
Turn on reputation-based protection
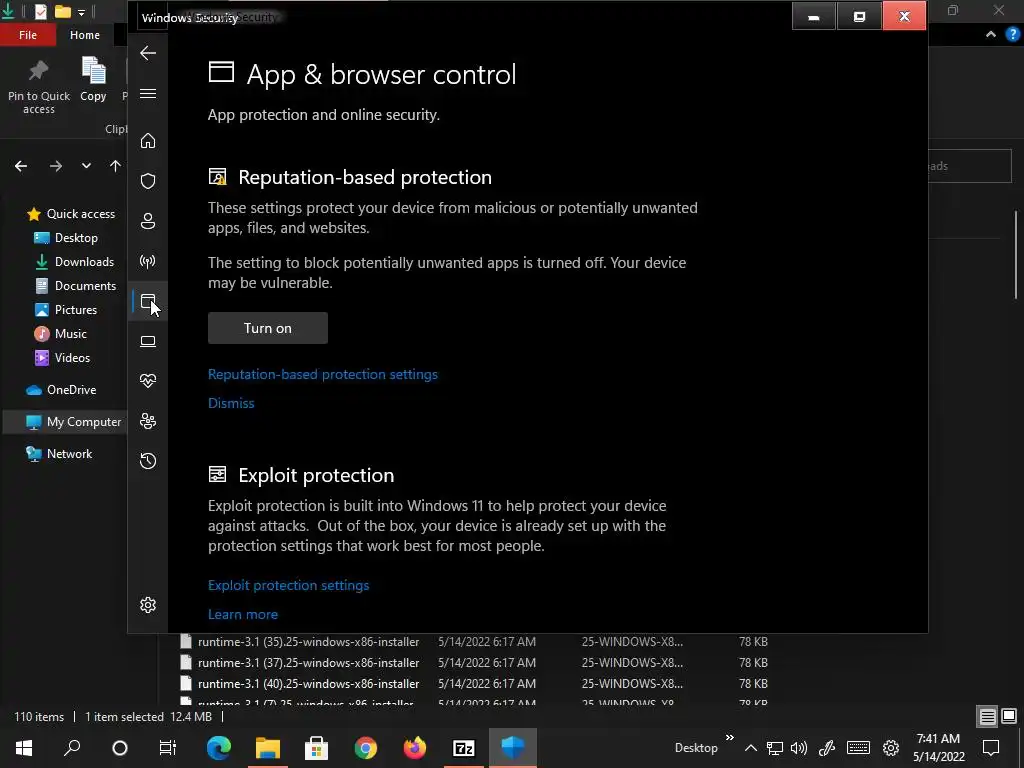point(268,328)
